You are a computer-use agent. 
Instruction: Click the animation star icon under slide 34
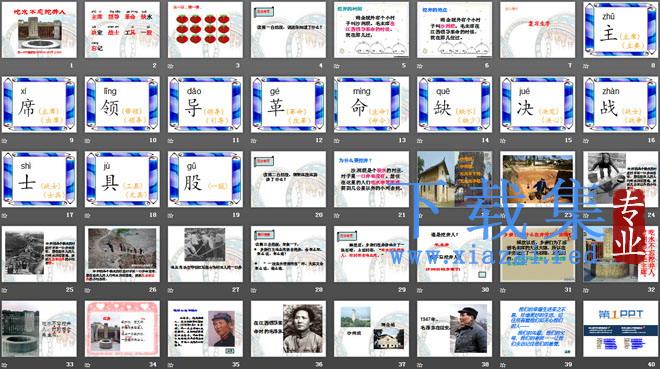(x=88, y=364)
